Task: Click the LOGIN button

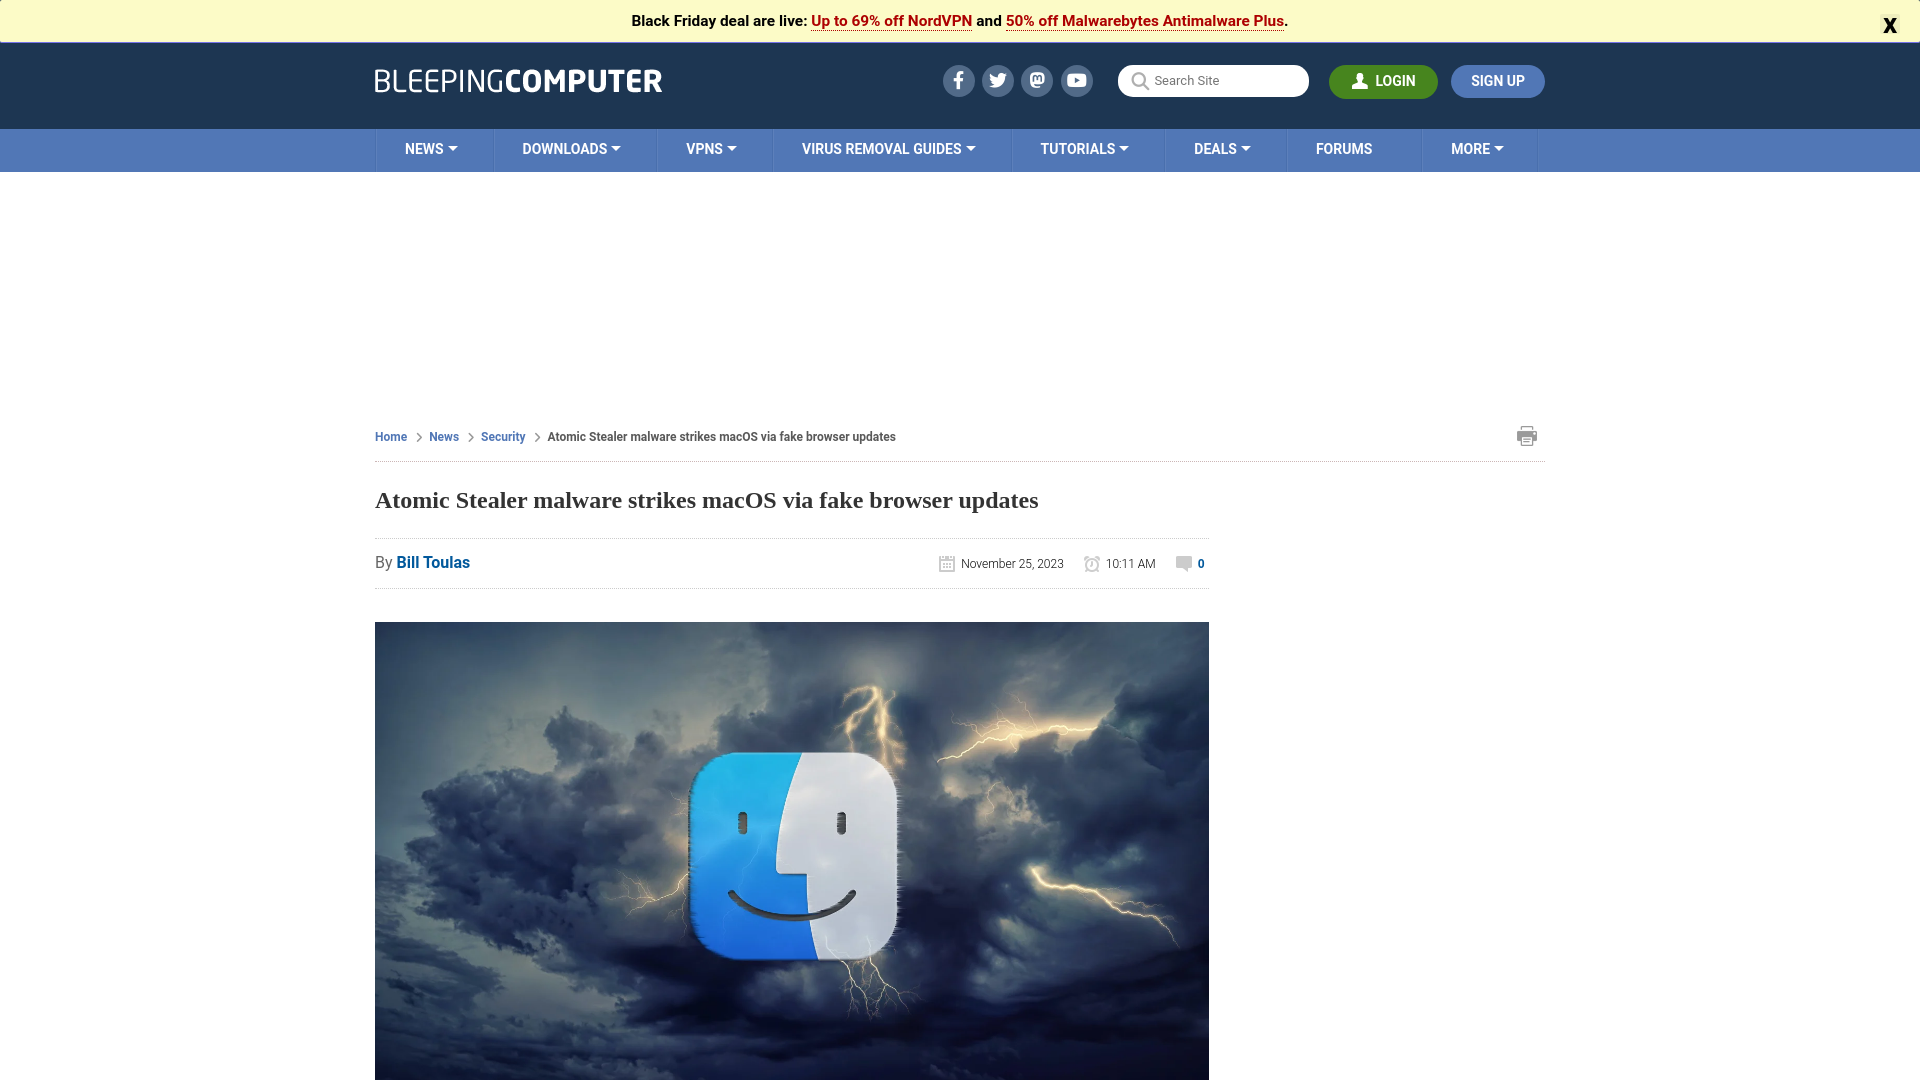Action: click(x=1383, y=80)
